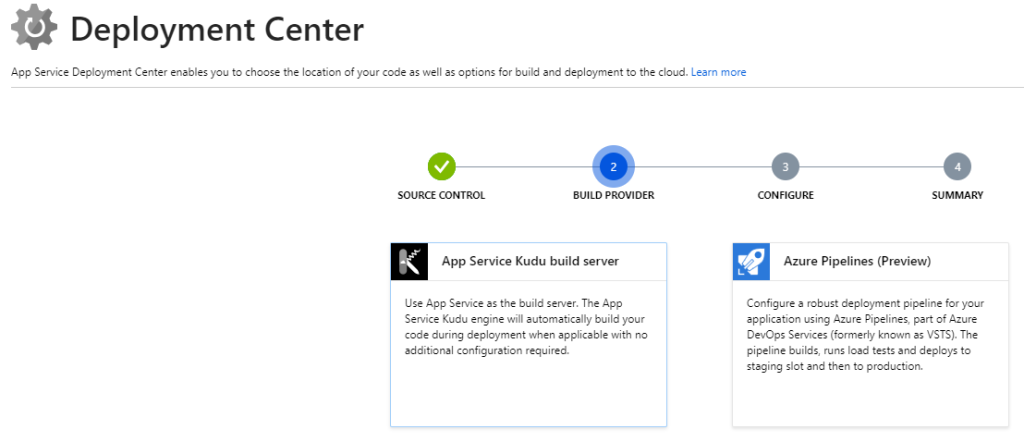Go to step 4 circle
1024x442 pixels.
(957, 166)
